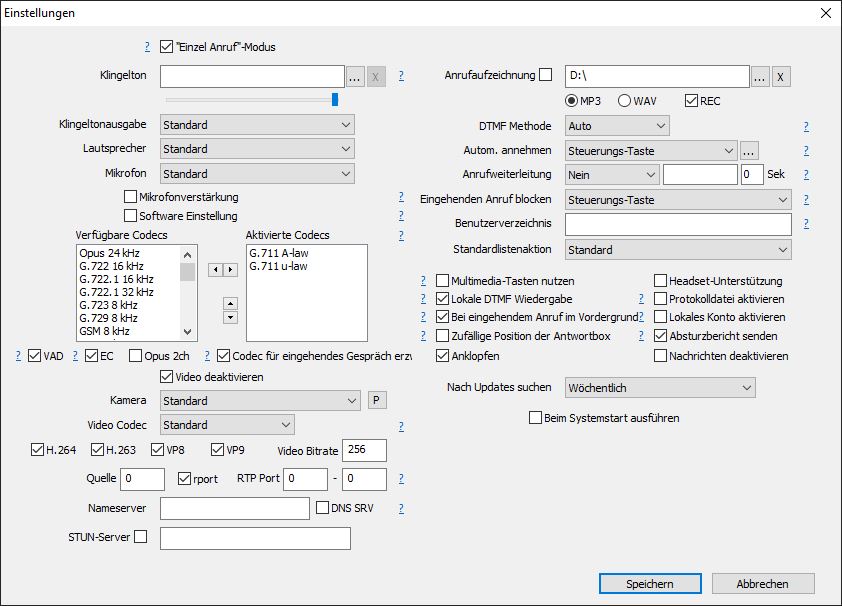Open help link next to Klingelton
This screenshot has height=606, width=842.
click(401, 76)
